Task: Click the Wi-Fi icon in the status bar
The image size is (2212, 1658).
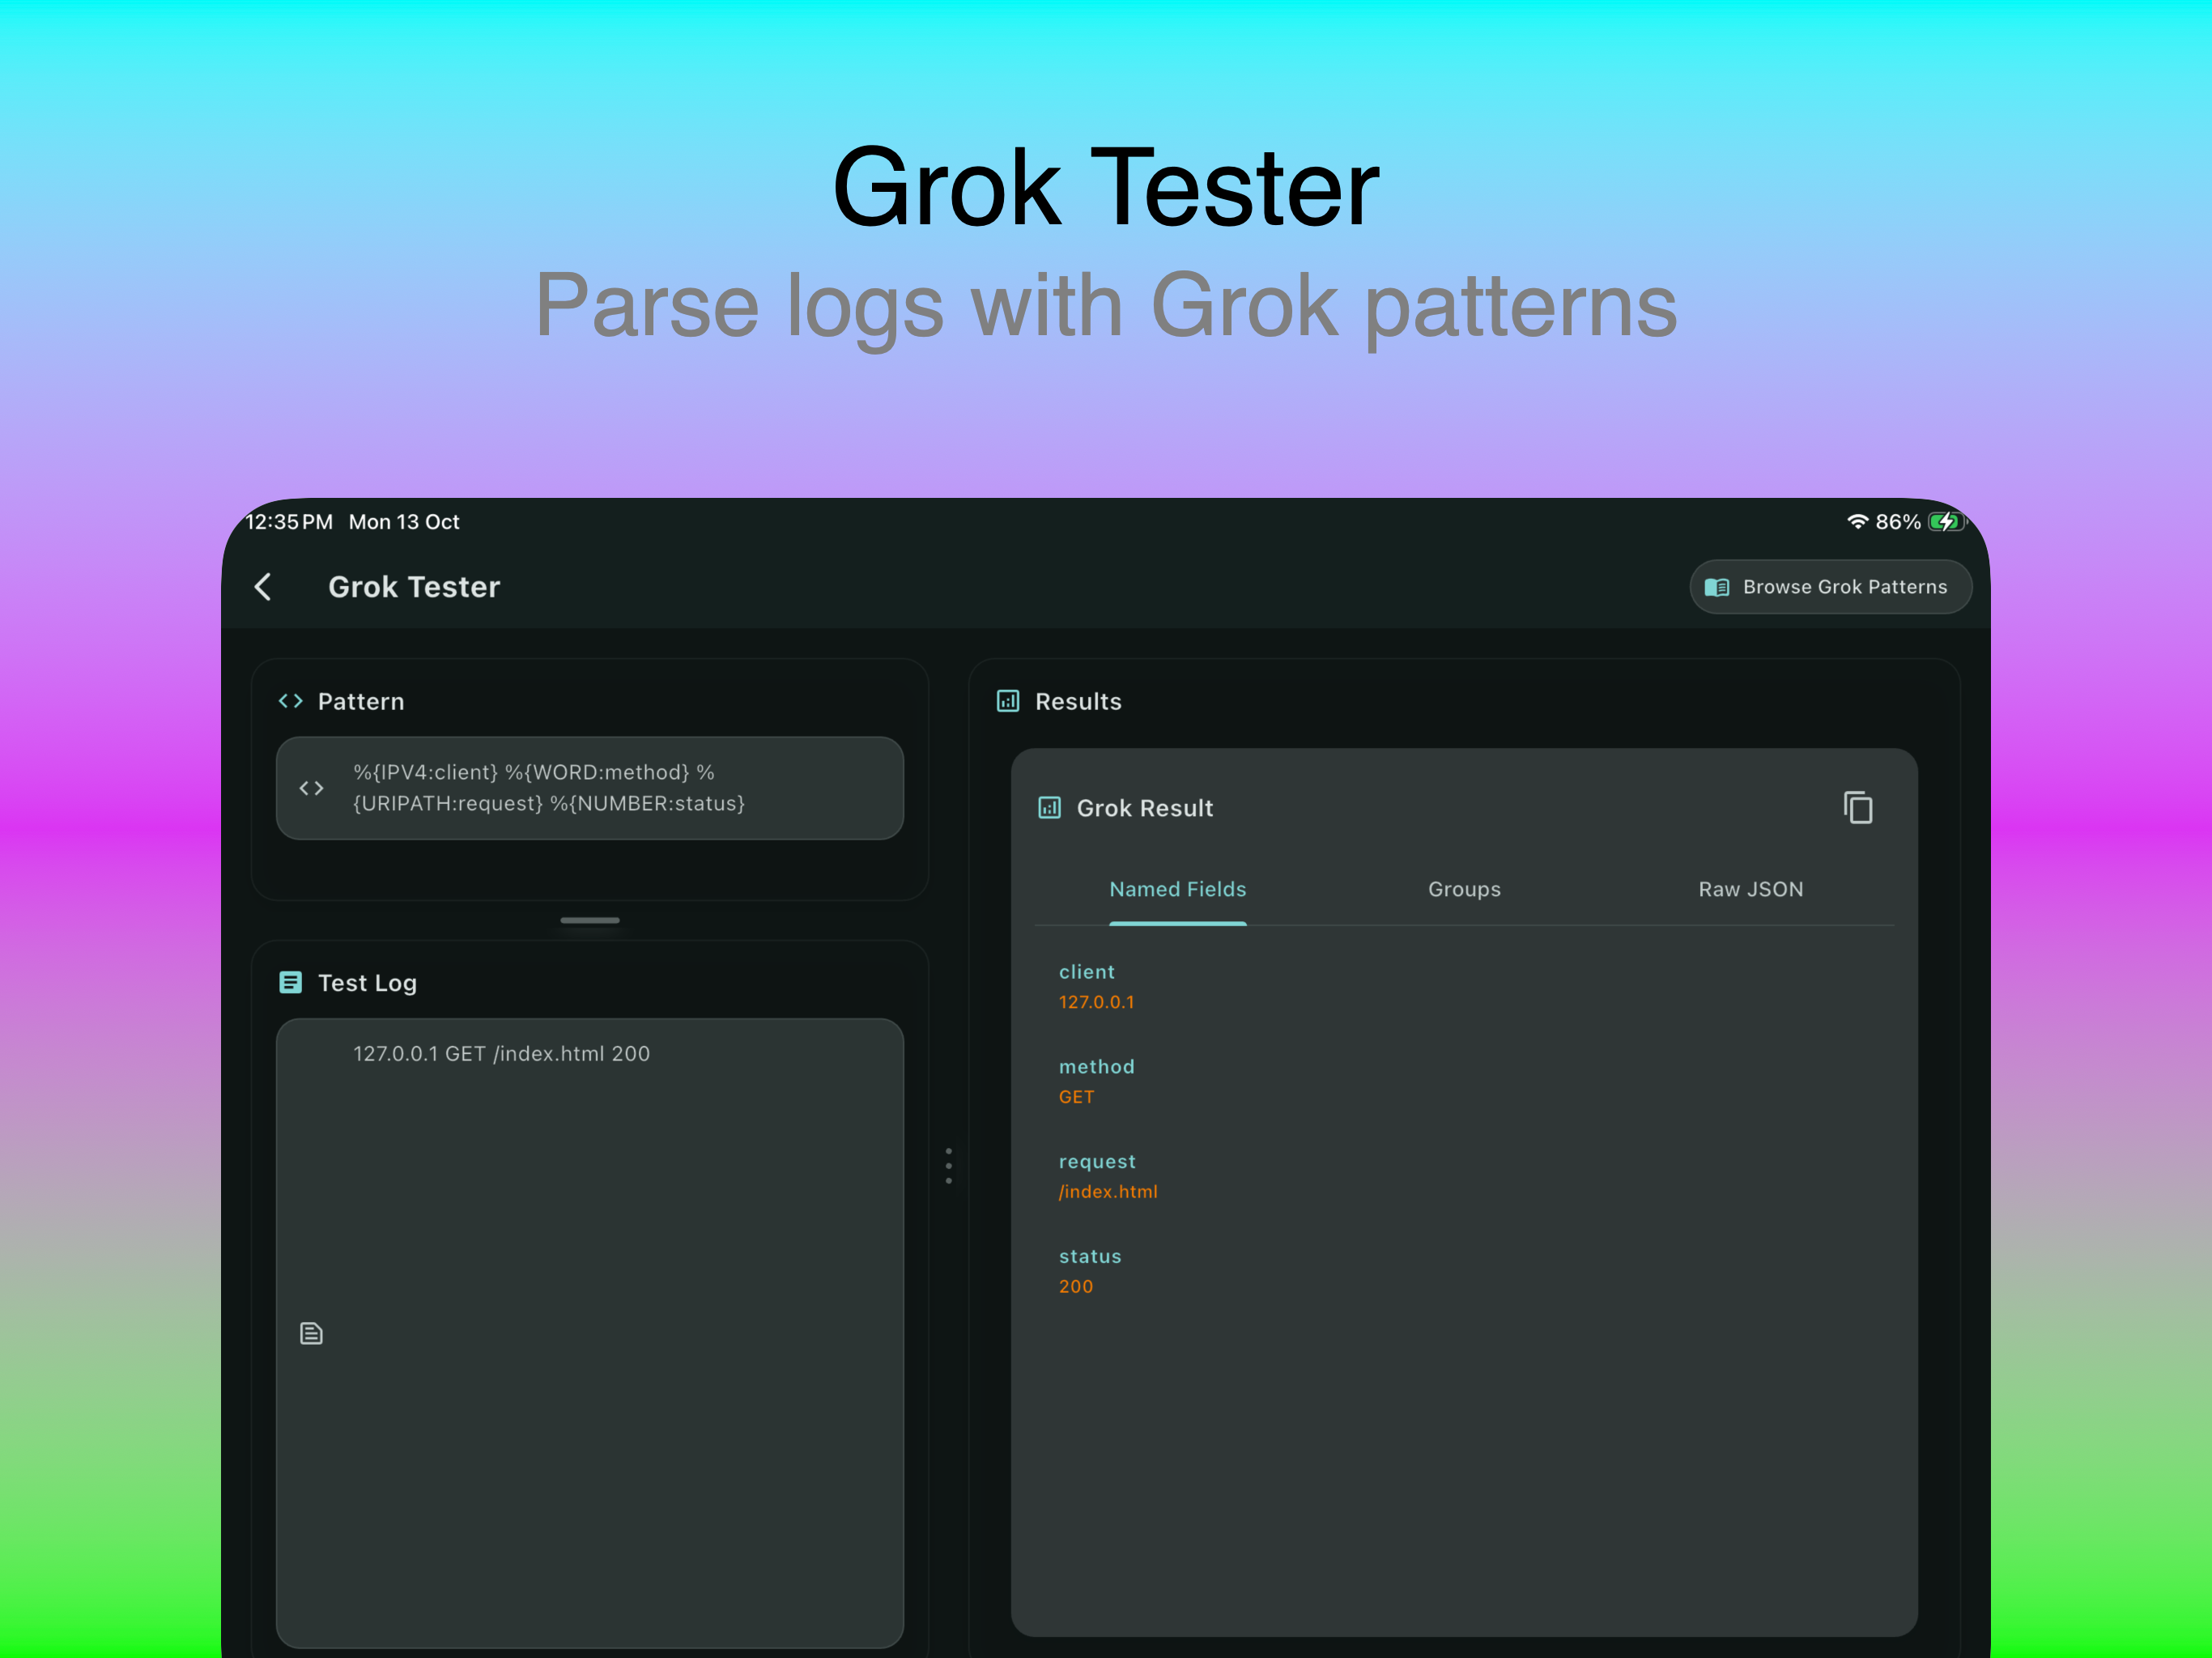Action: 1858,521
